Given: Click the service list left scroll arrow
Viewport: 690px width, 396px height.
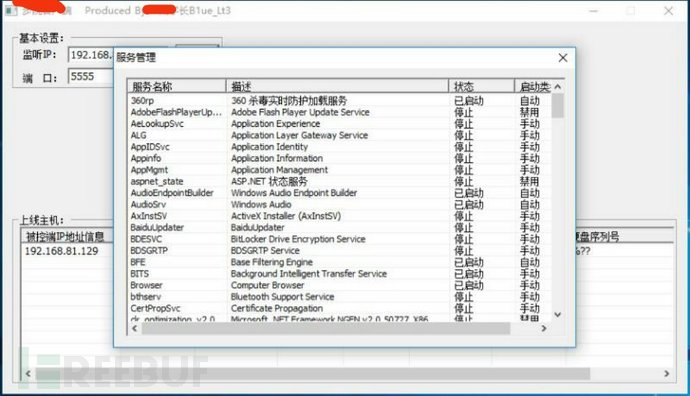Looking at the screenshot, I should 134,328.
